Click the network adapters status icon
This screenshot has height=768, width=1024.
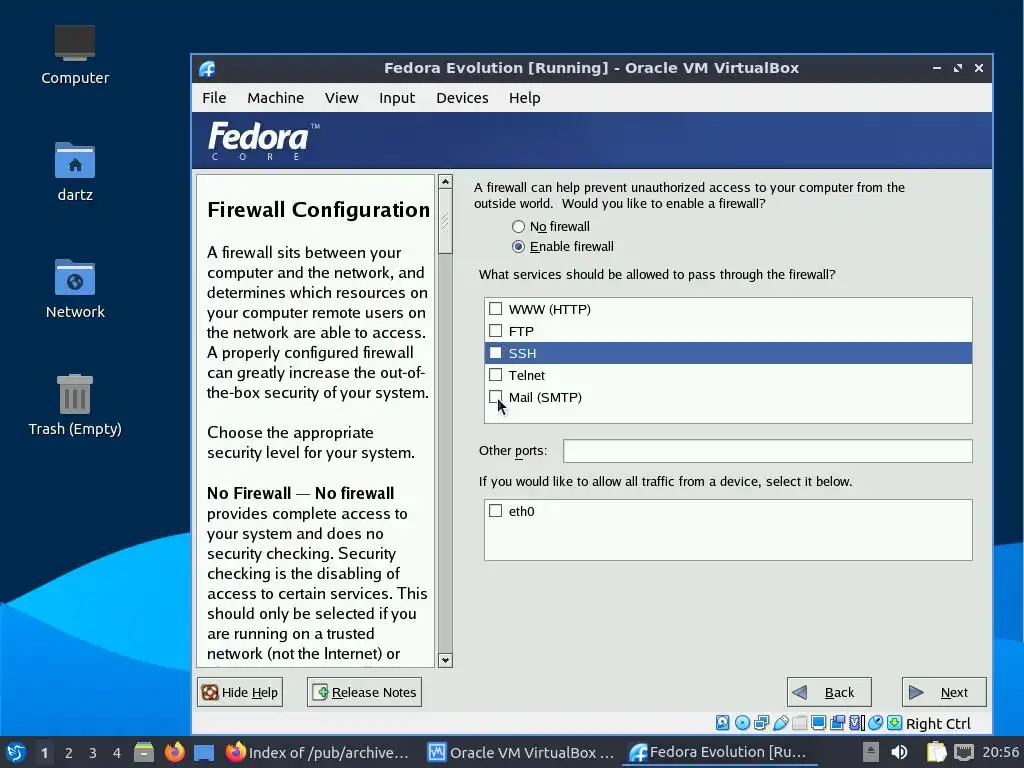tap(761, 723)
